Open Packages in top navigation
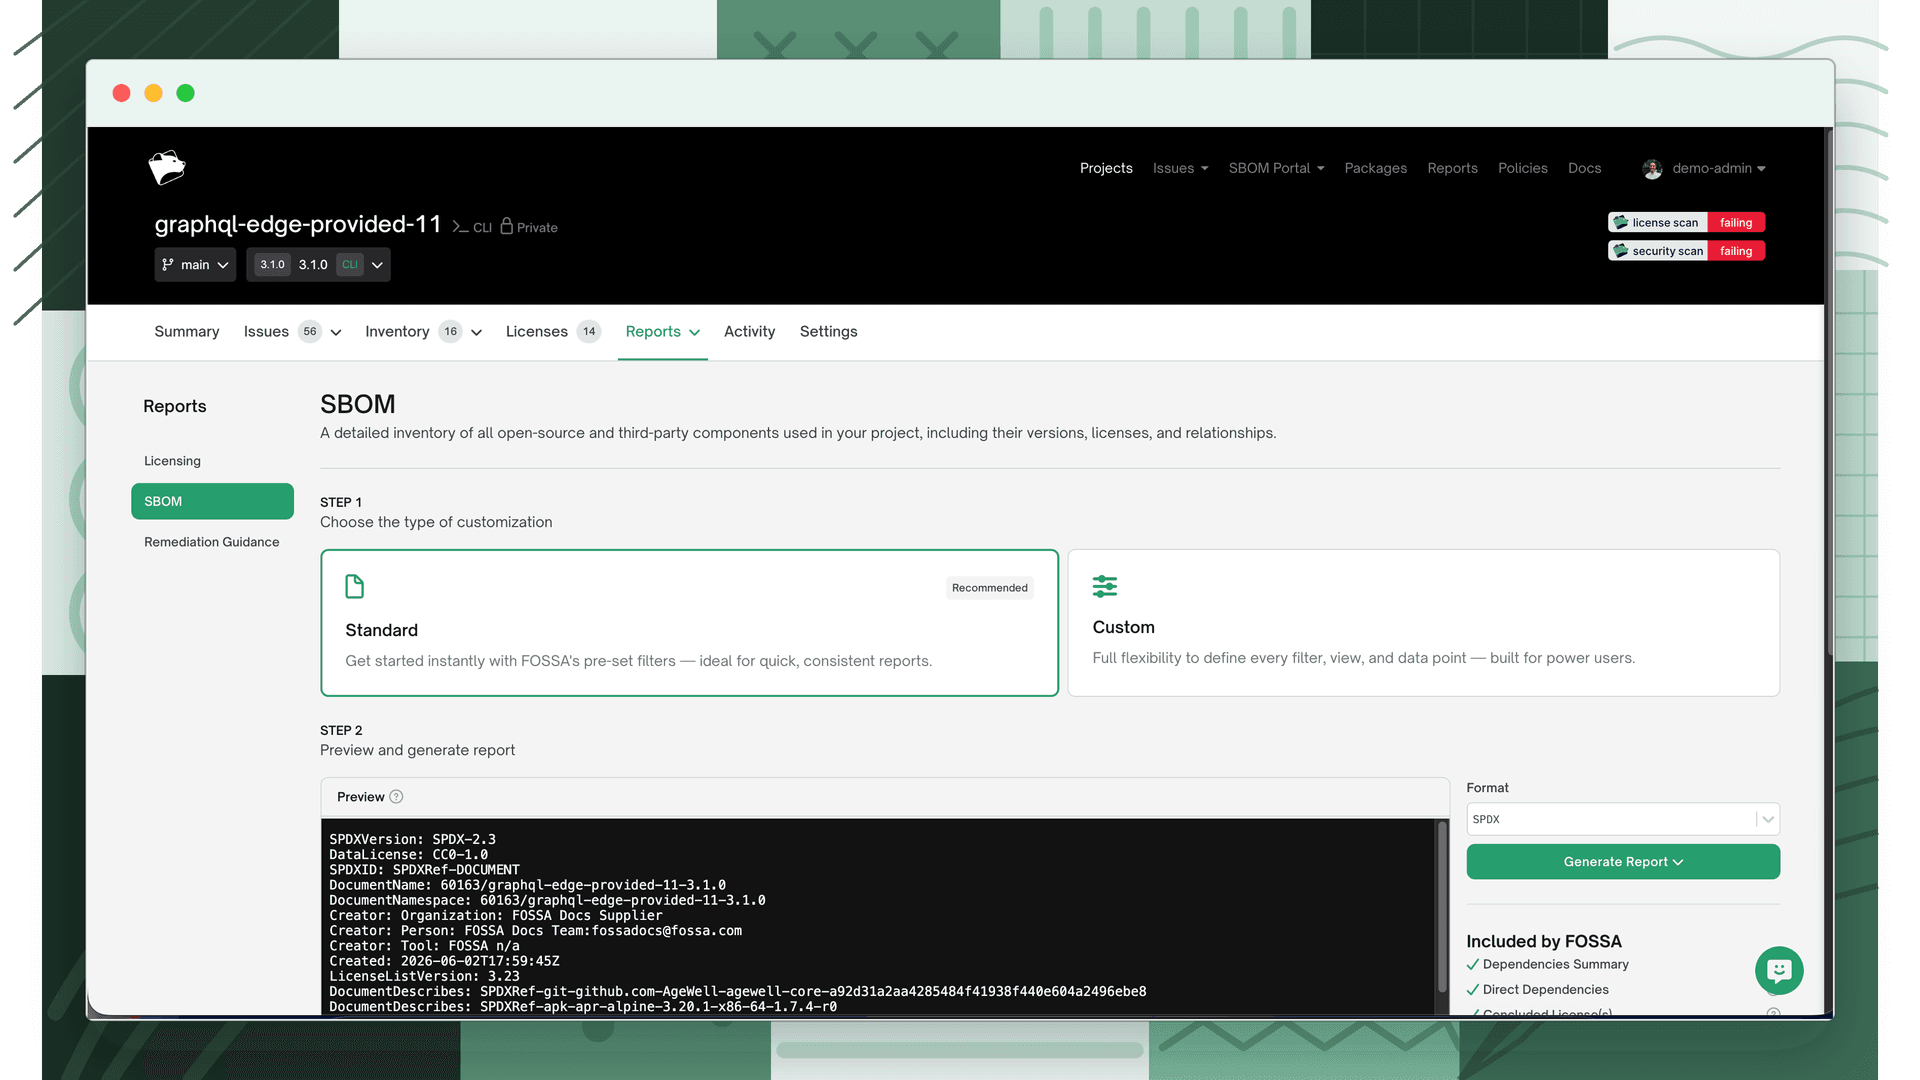The height and width of the screenshot is (1080, 1920). click(x=1375, y=168)
